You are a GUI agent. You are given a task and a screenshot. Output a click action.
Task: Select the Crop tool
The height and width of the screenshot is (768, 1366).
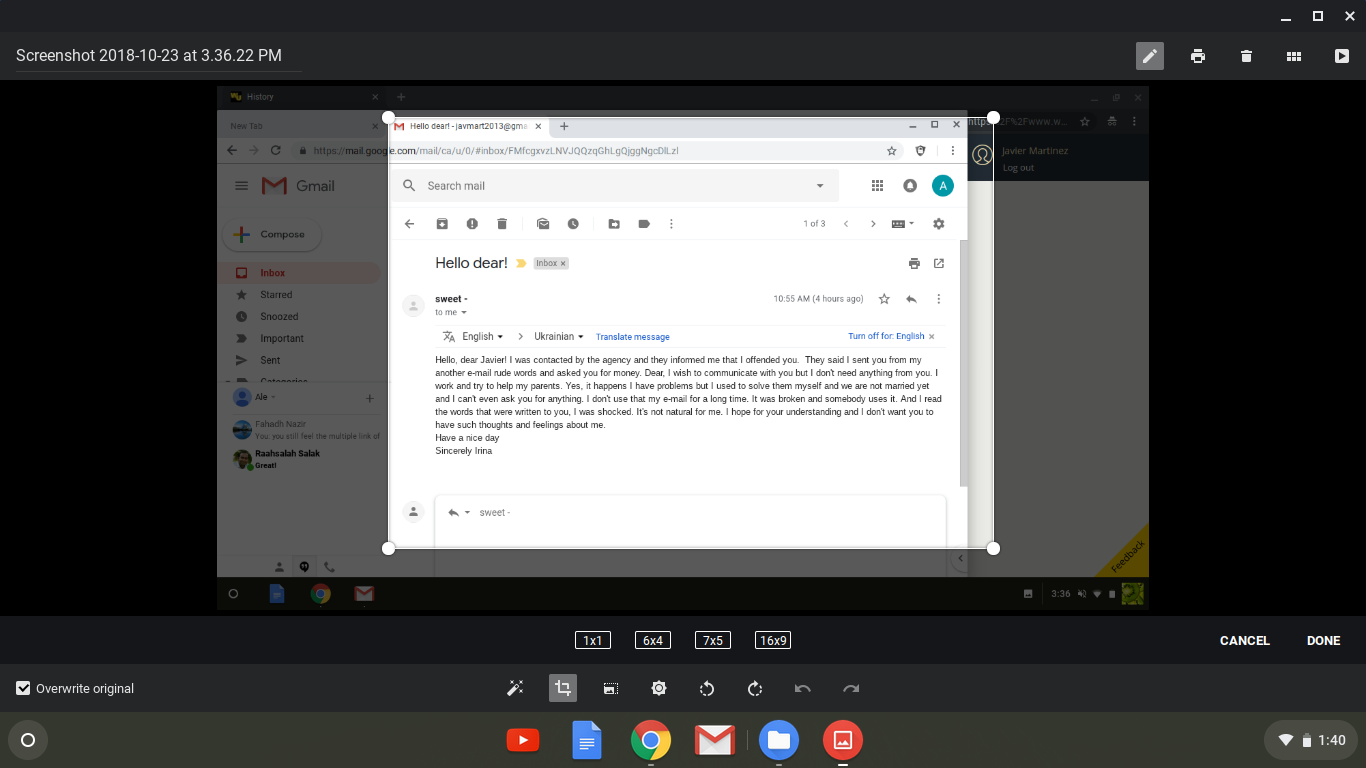click(x=563, y=688)
